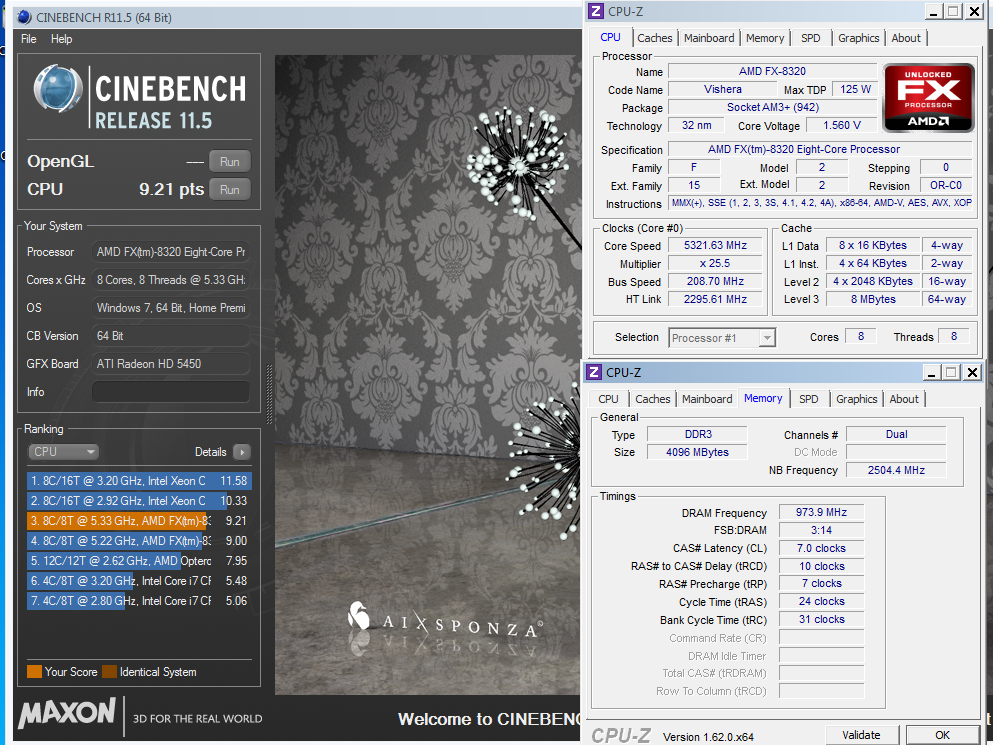The width and height of the screenshot is (993, 745).
Task: Select ranking row 8C/8T @ 5.22 GHz
Action: click(x=139, y=540)
